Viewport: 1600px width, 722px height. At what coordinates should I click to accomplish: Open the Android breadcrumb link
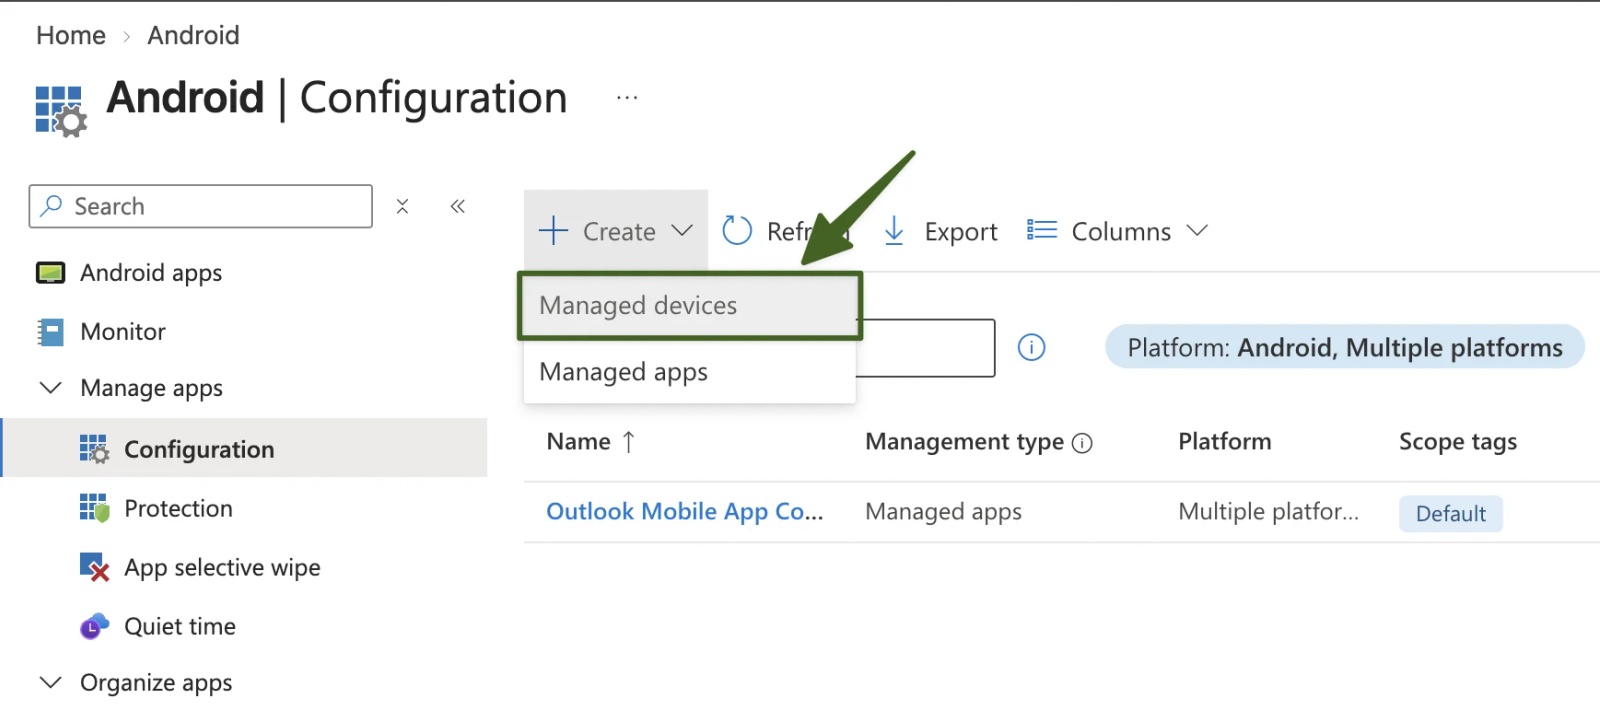click(194, 35)
